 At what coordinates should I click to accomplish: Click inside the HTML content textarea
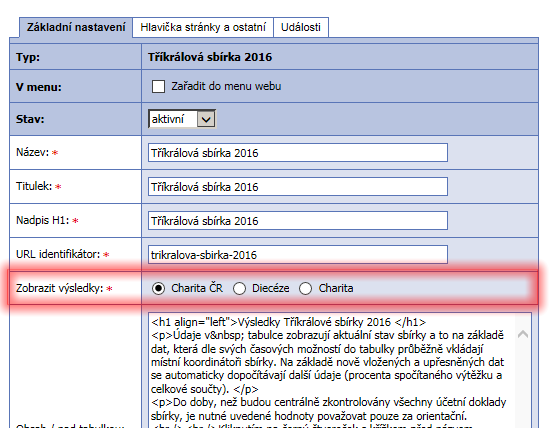pos(330,370)
